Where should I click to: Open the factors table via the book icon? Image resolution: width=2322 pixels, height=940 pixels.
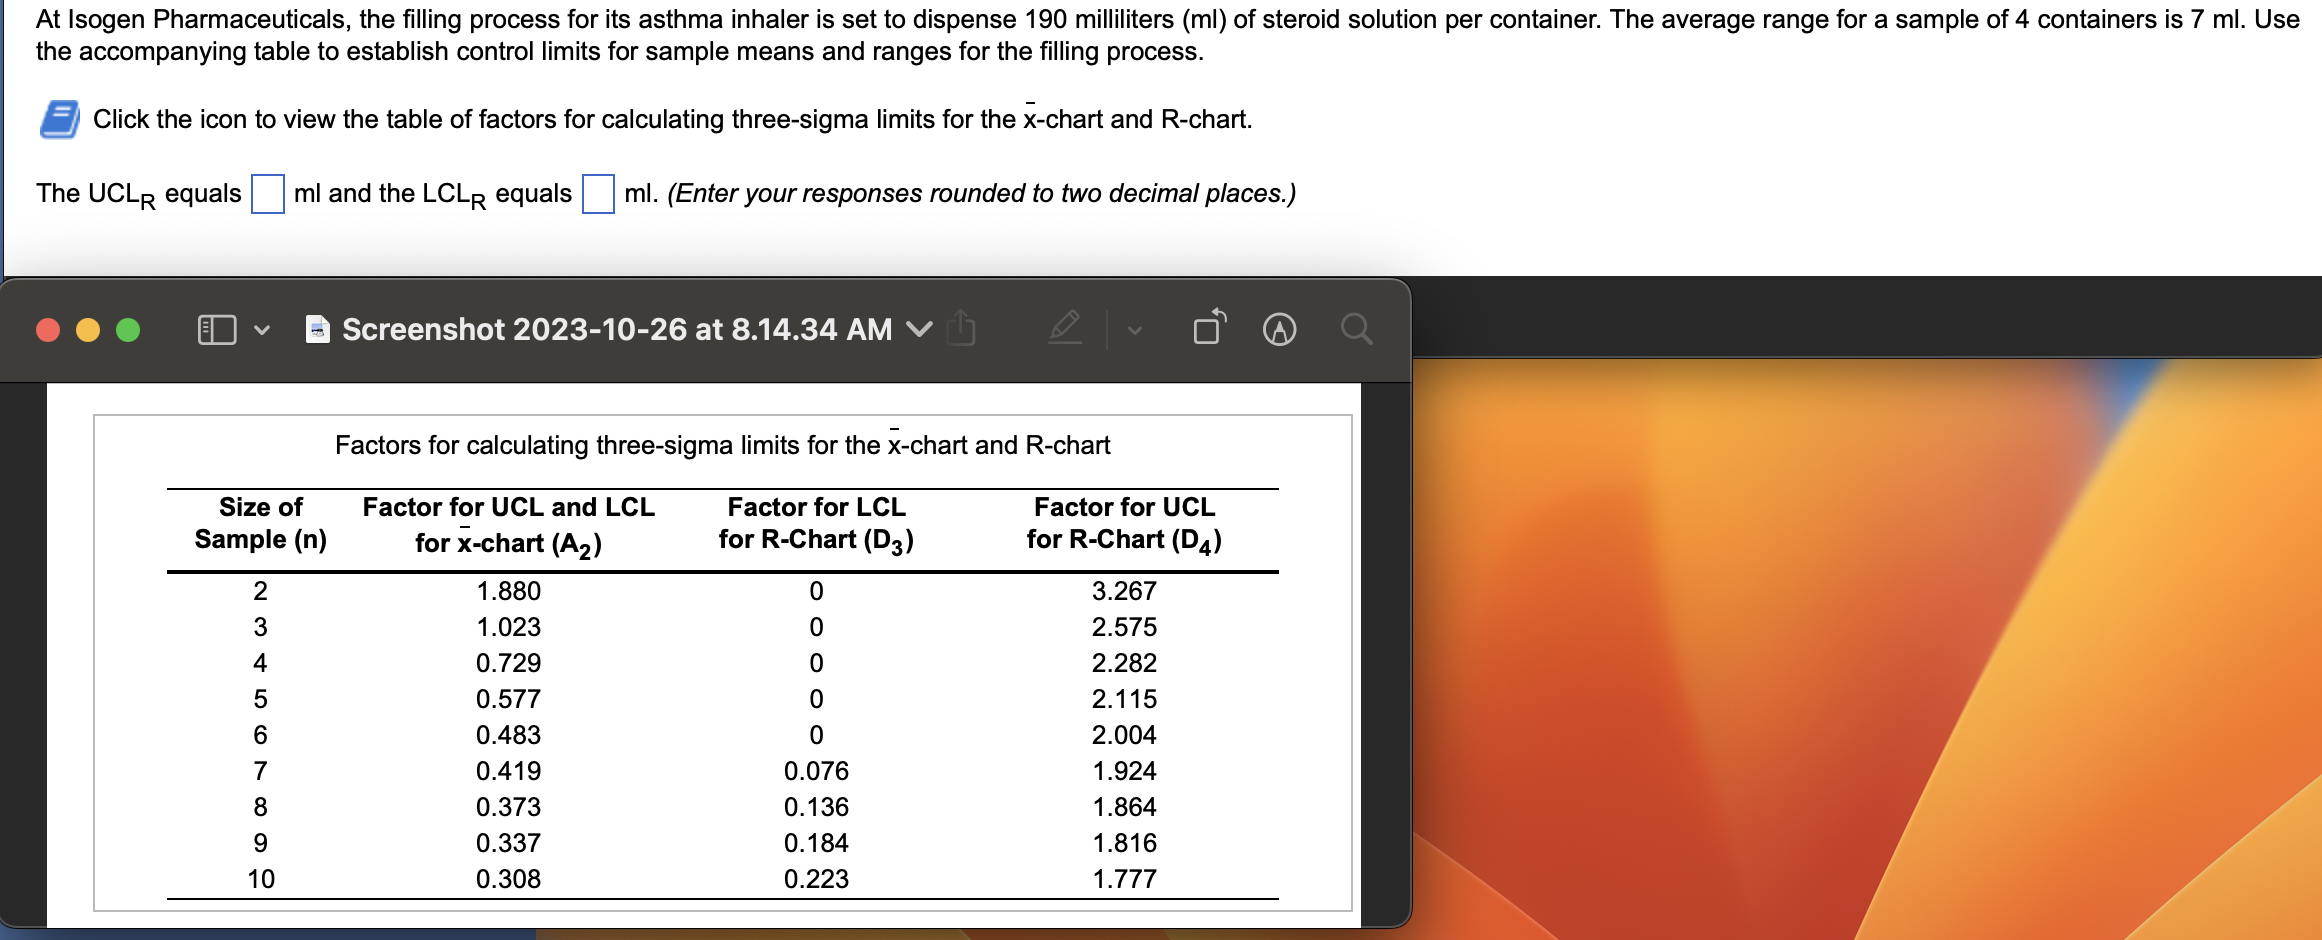[x=60, y=119]
